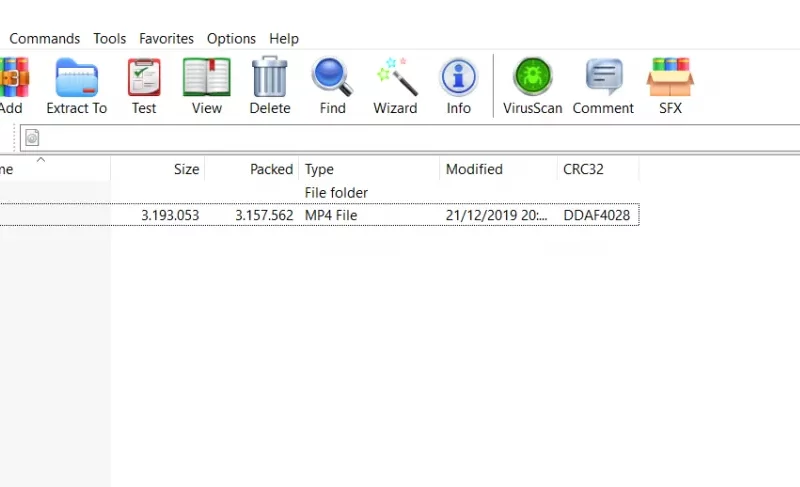This screenshot has width=800, height=487.
Task: Add an archive Comment
Action: pyautogui.click(x=604, y=77)
